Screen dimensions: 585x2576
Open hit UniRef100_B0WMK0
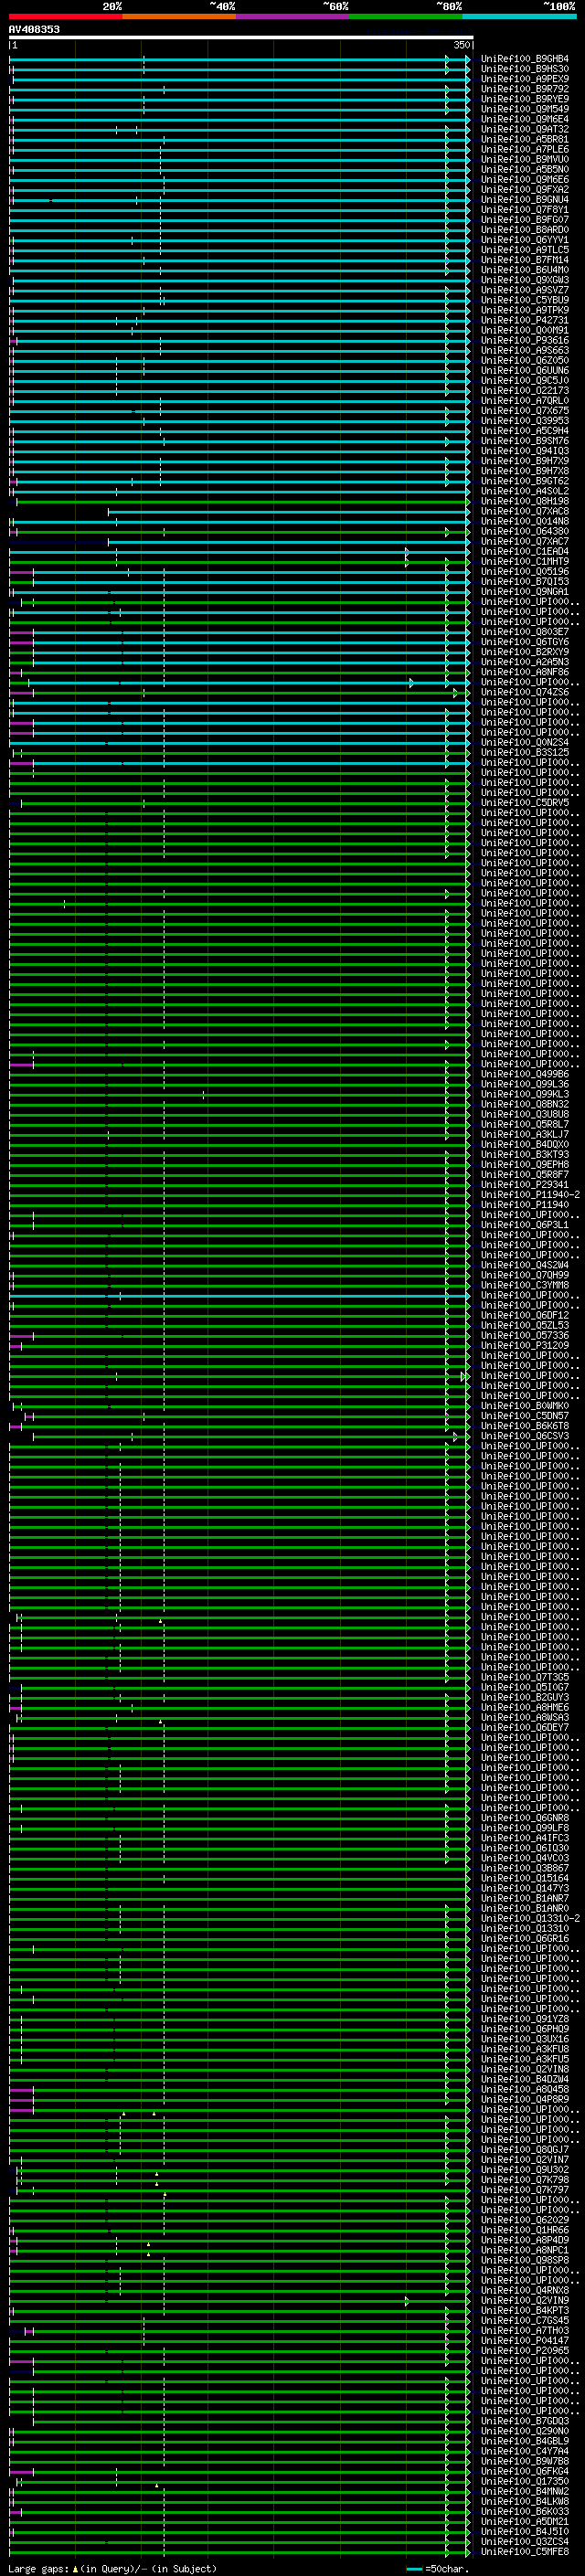tap(525, 1406)
